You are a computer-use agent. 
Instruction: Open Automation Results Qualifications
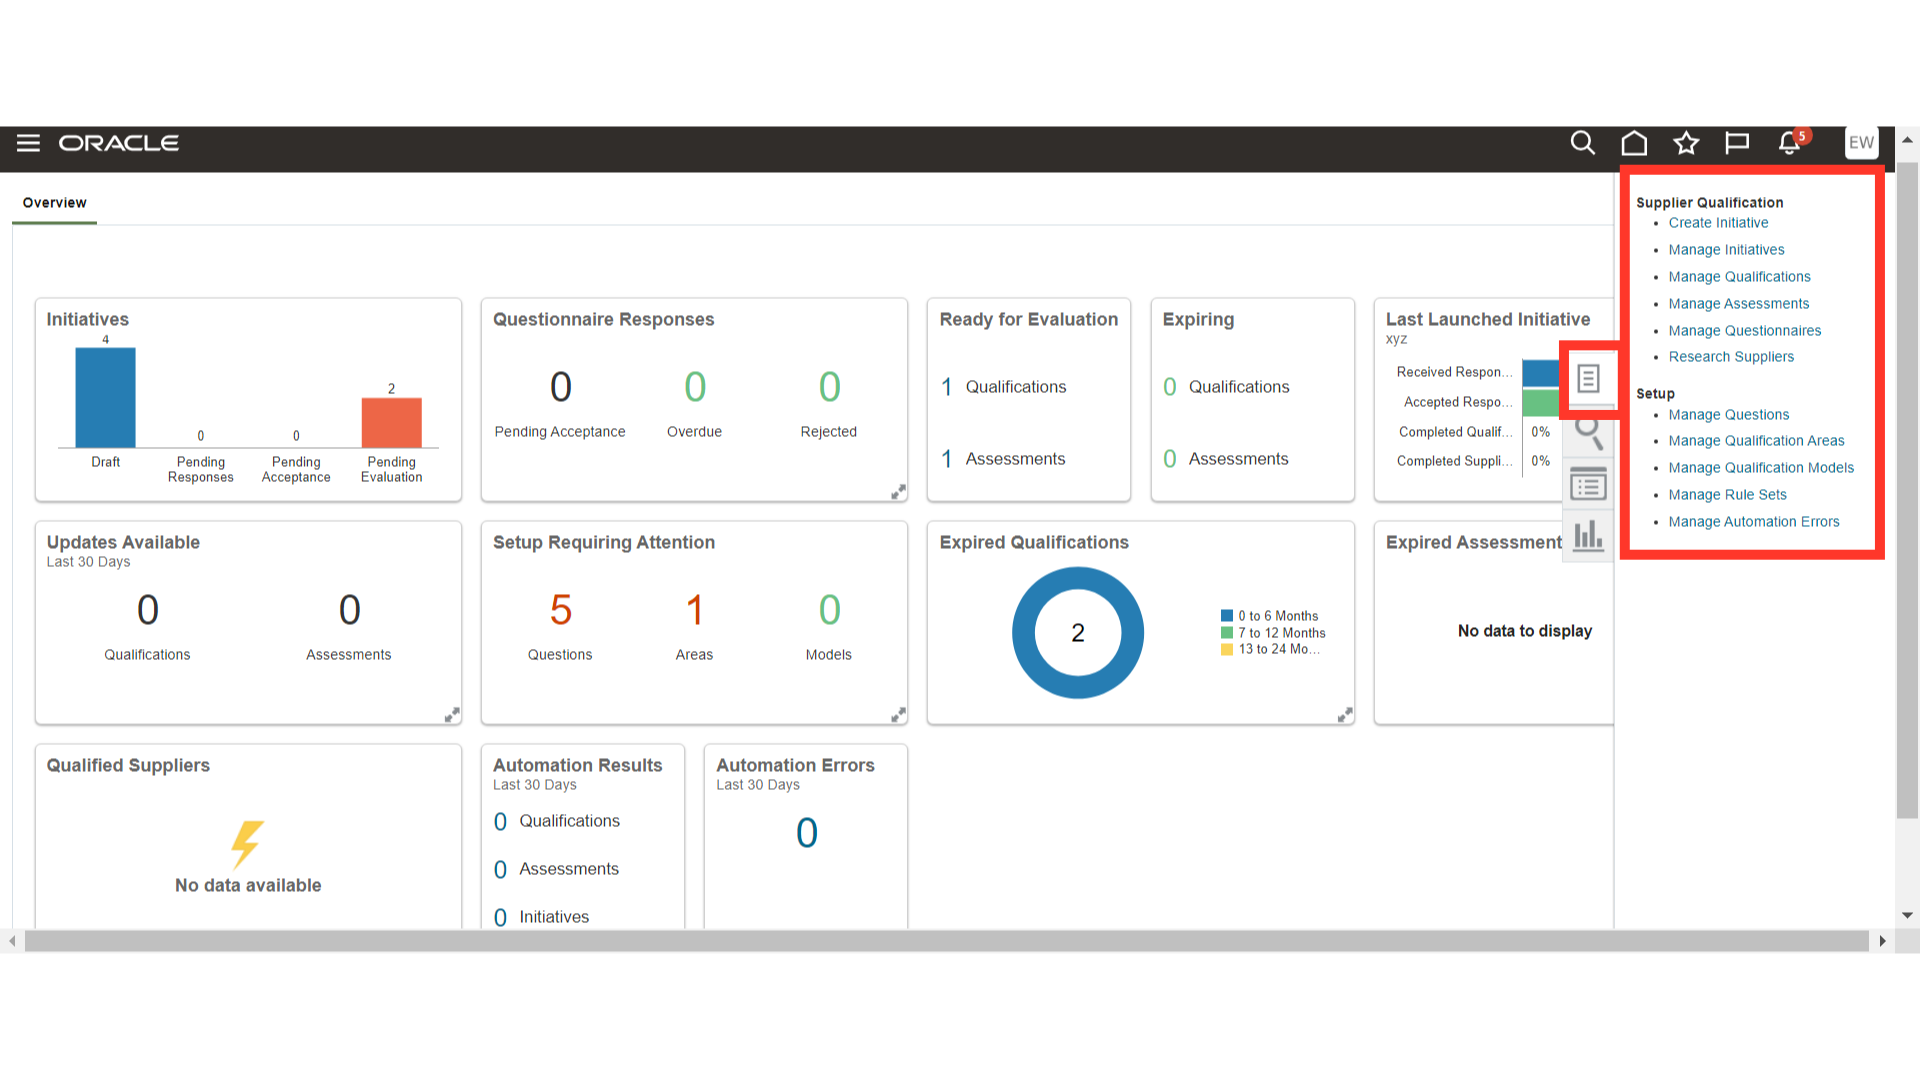[556, 821]
